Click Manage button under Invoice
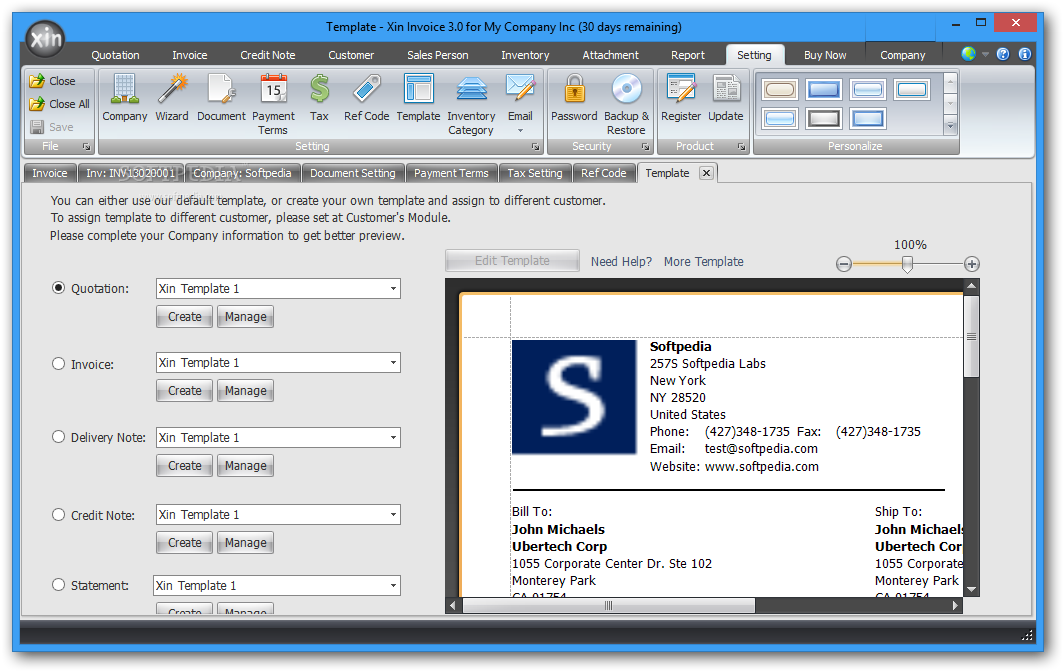The height and width of the screenshot is (672, 1064). [x=246, y=391]
